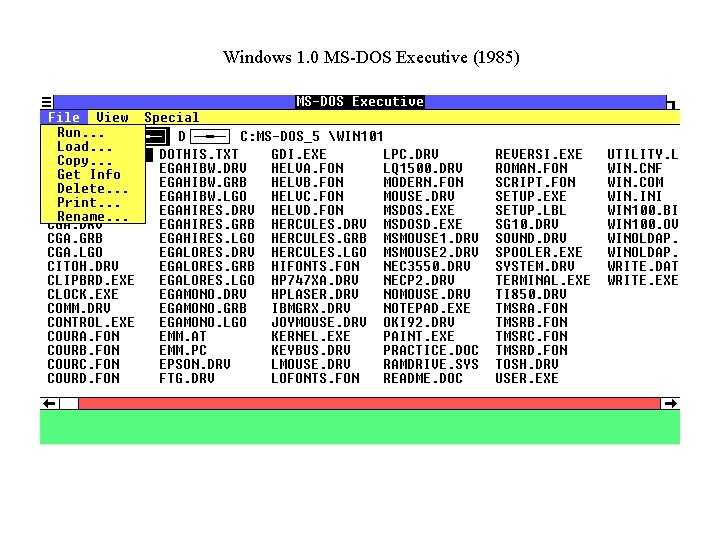
Task: Select the file COMM.DRV
Action: click(79, 308)
